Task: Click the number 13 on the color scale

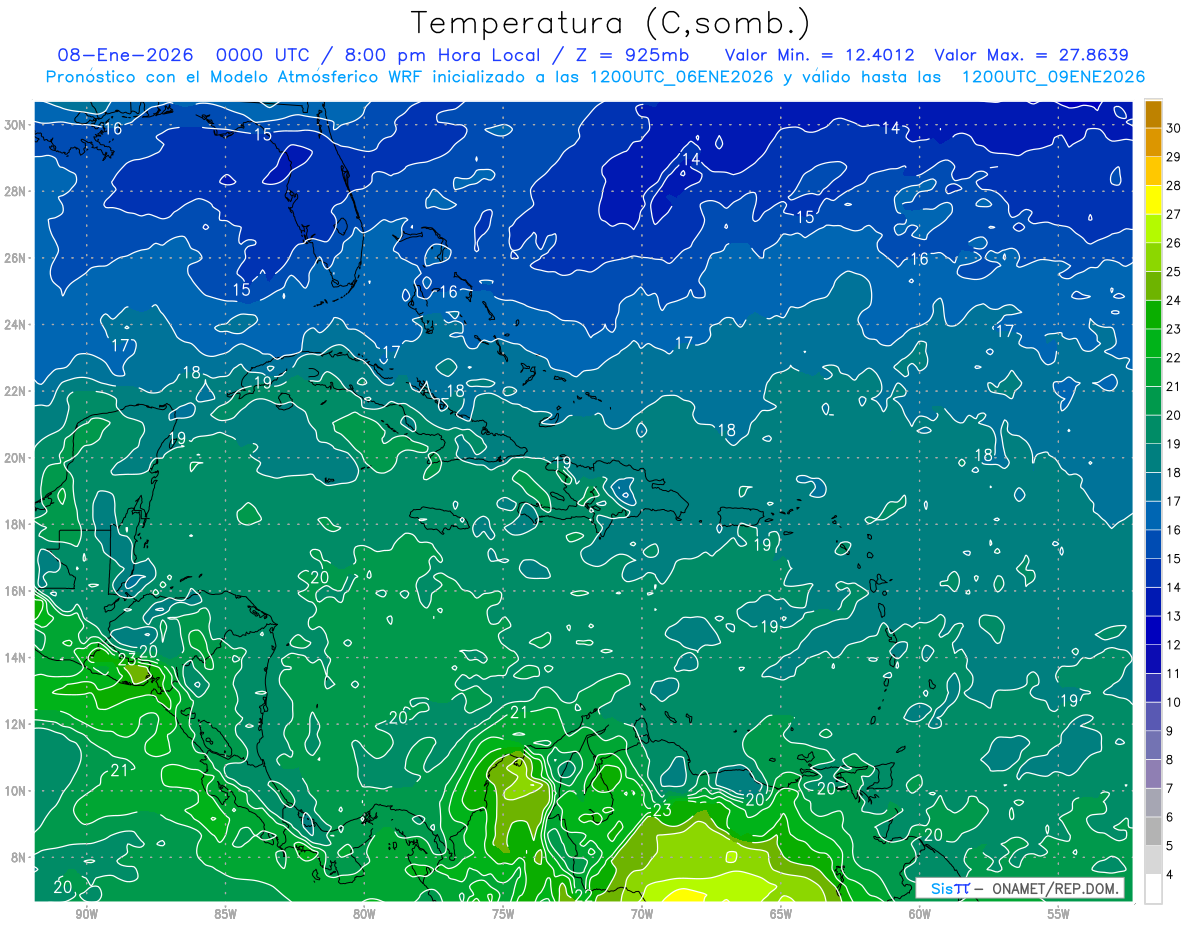Action: (x=1173, y=616)
